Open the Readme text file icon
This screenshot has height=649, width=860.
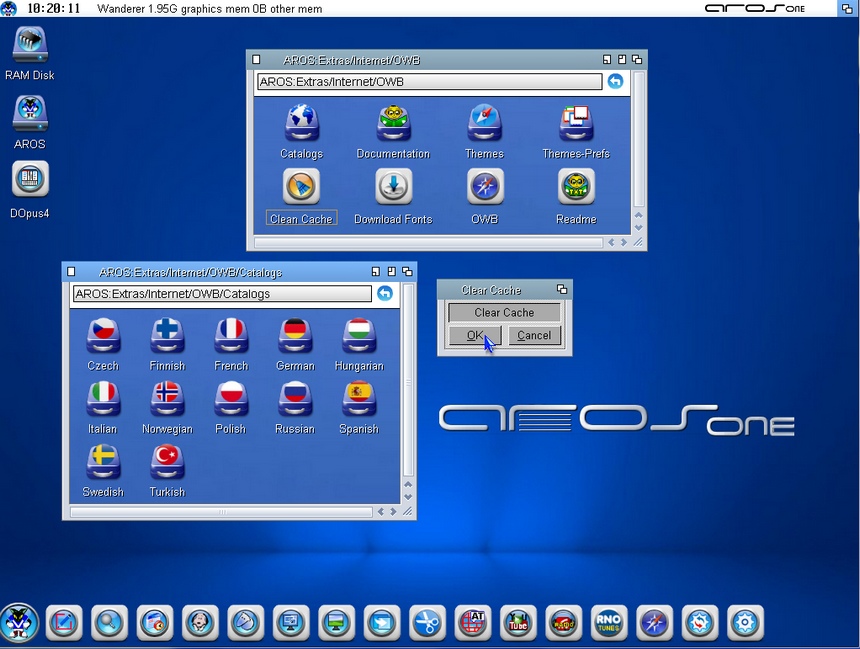pyautogui.click(x=576, y=187)
